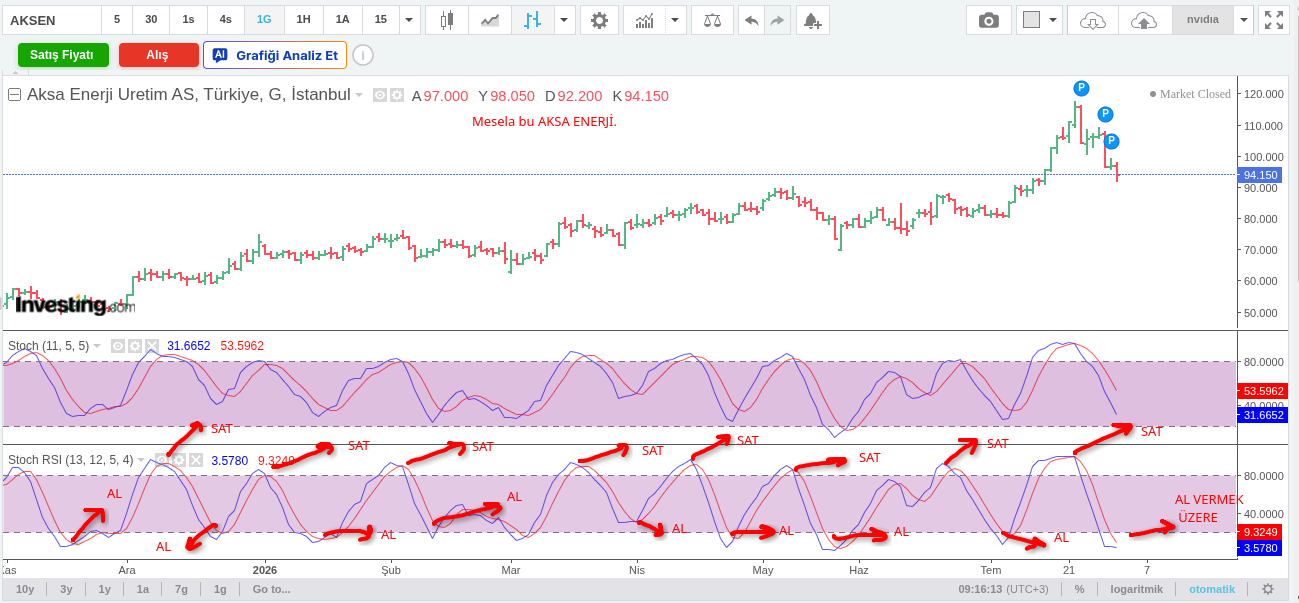Undo last chart action arrow

(751, 20)
